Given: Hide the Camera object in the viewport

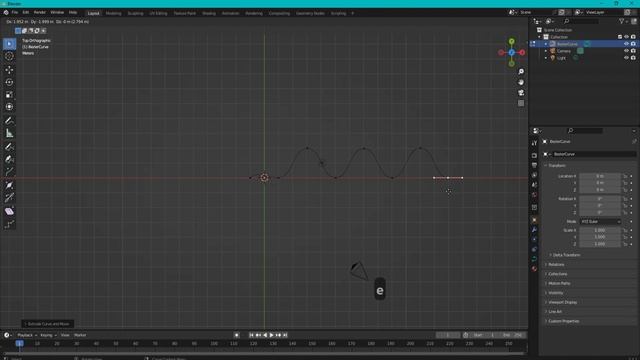Looking at the screenshot, I should 626,51.
